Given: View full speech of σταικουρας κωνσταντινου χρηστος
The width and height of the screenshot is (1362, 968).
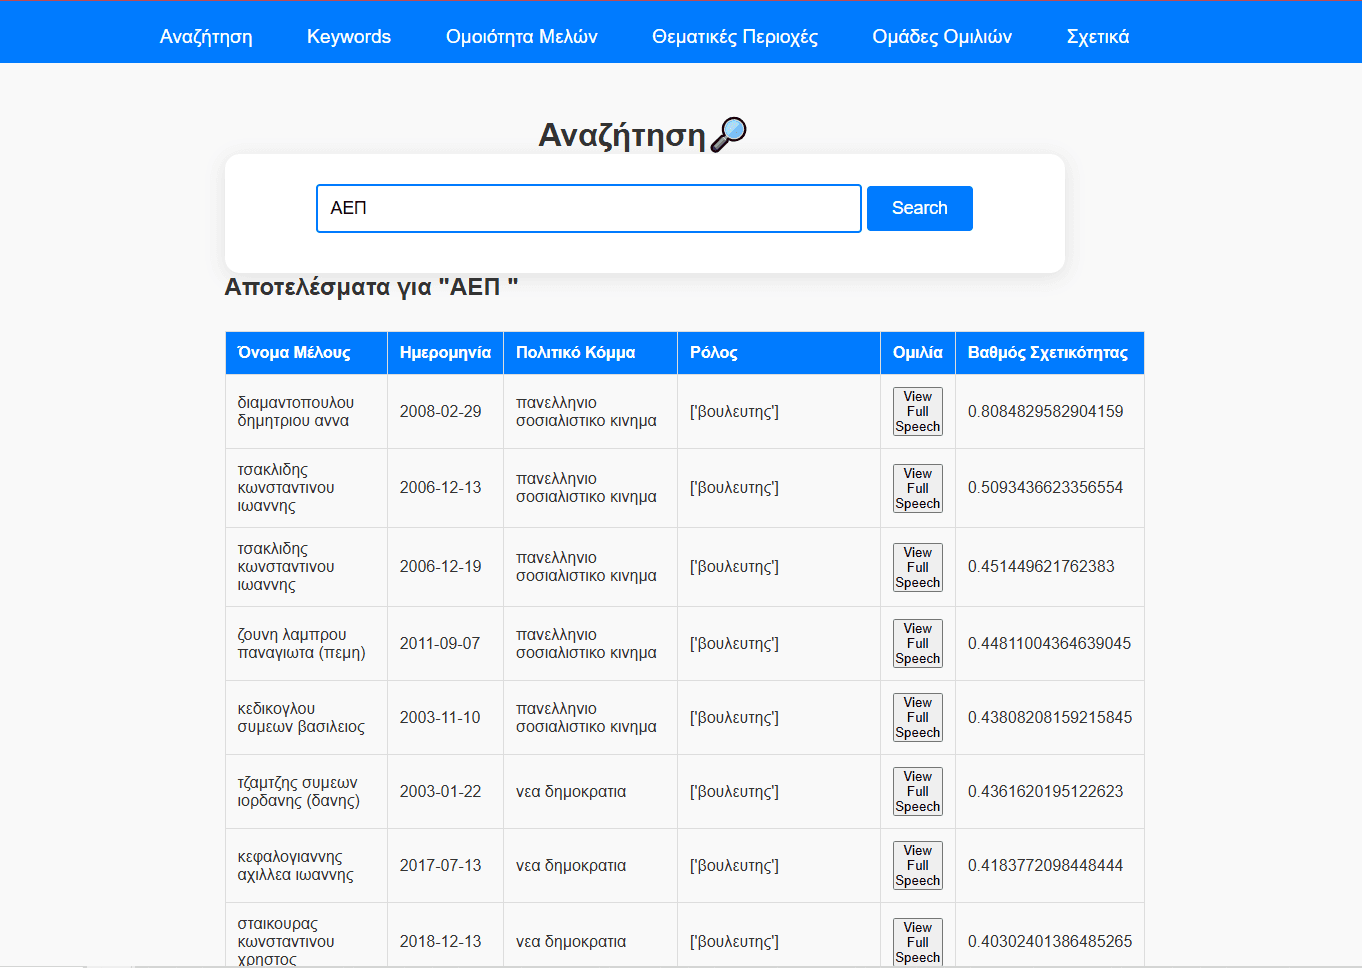Looking at the screenshot, I should (x=918, y=942).
